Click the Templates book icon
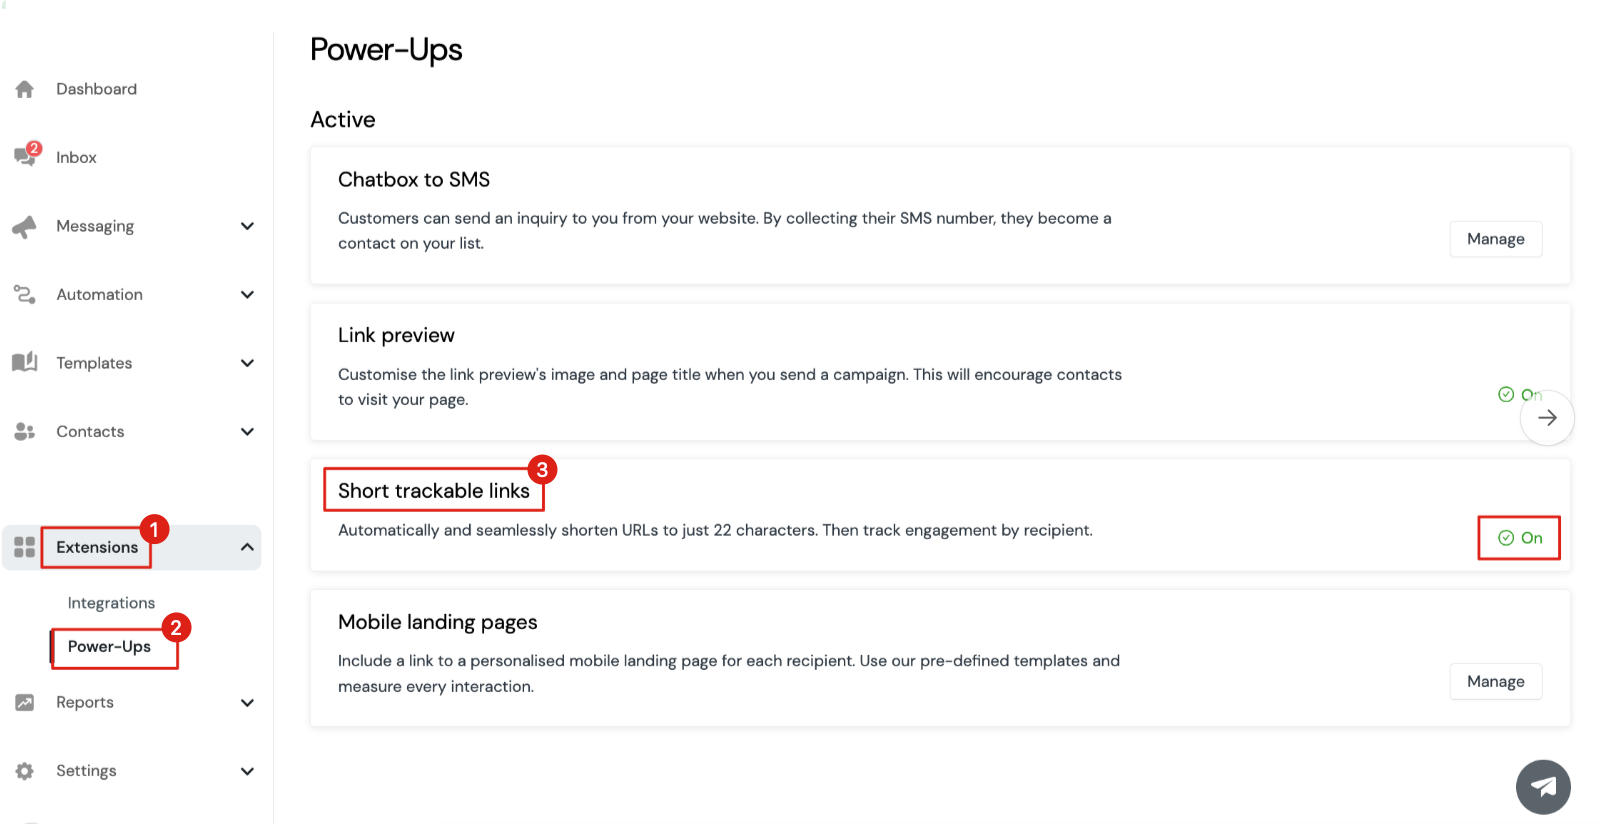Viewport: 1602px width, 824px height. pyautogui.click(x=24, y=362)
